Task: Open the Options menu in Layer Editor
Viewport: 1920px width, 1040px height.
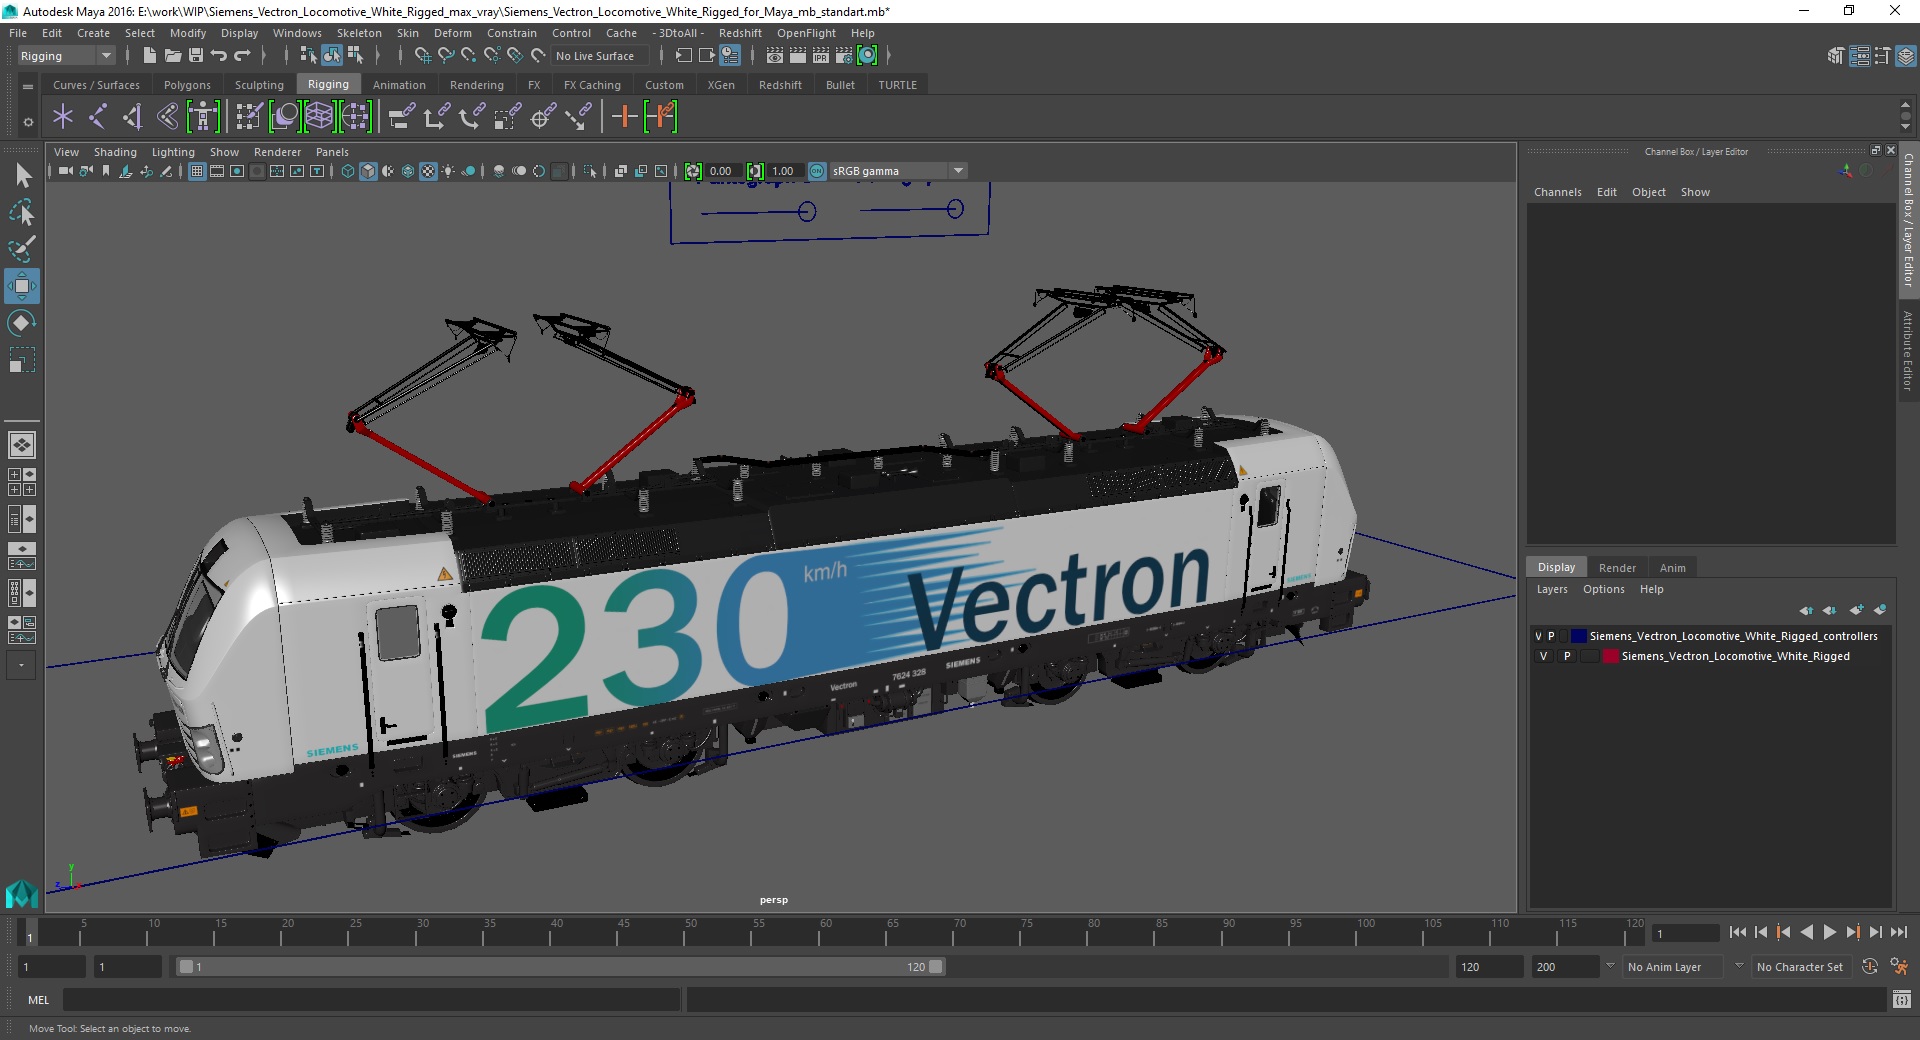Action: [1603, 589]
